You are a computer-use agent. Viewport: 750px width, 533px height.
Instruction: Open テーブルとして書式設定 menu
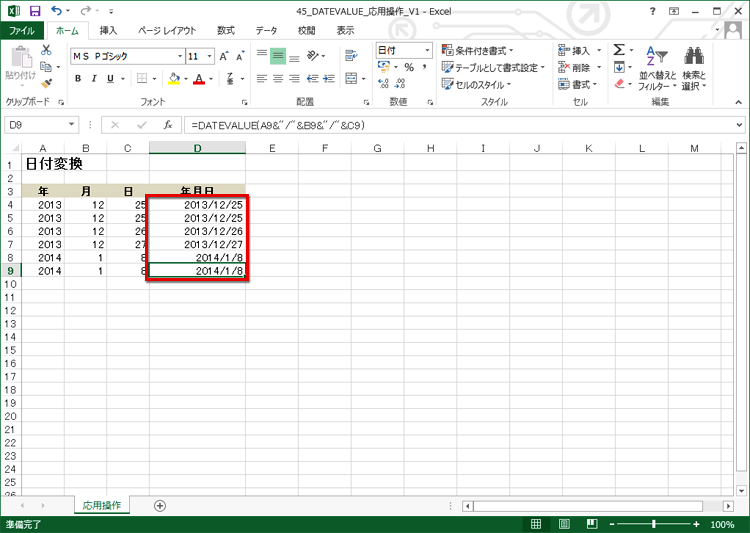(x=493, y=67)
